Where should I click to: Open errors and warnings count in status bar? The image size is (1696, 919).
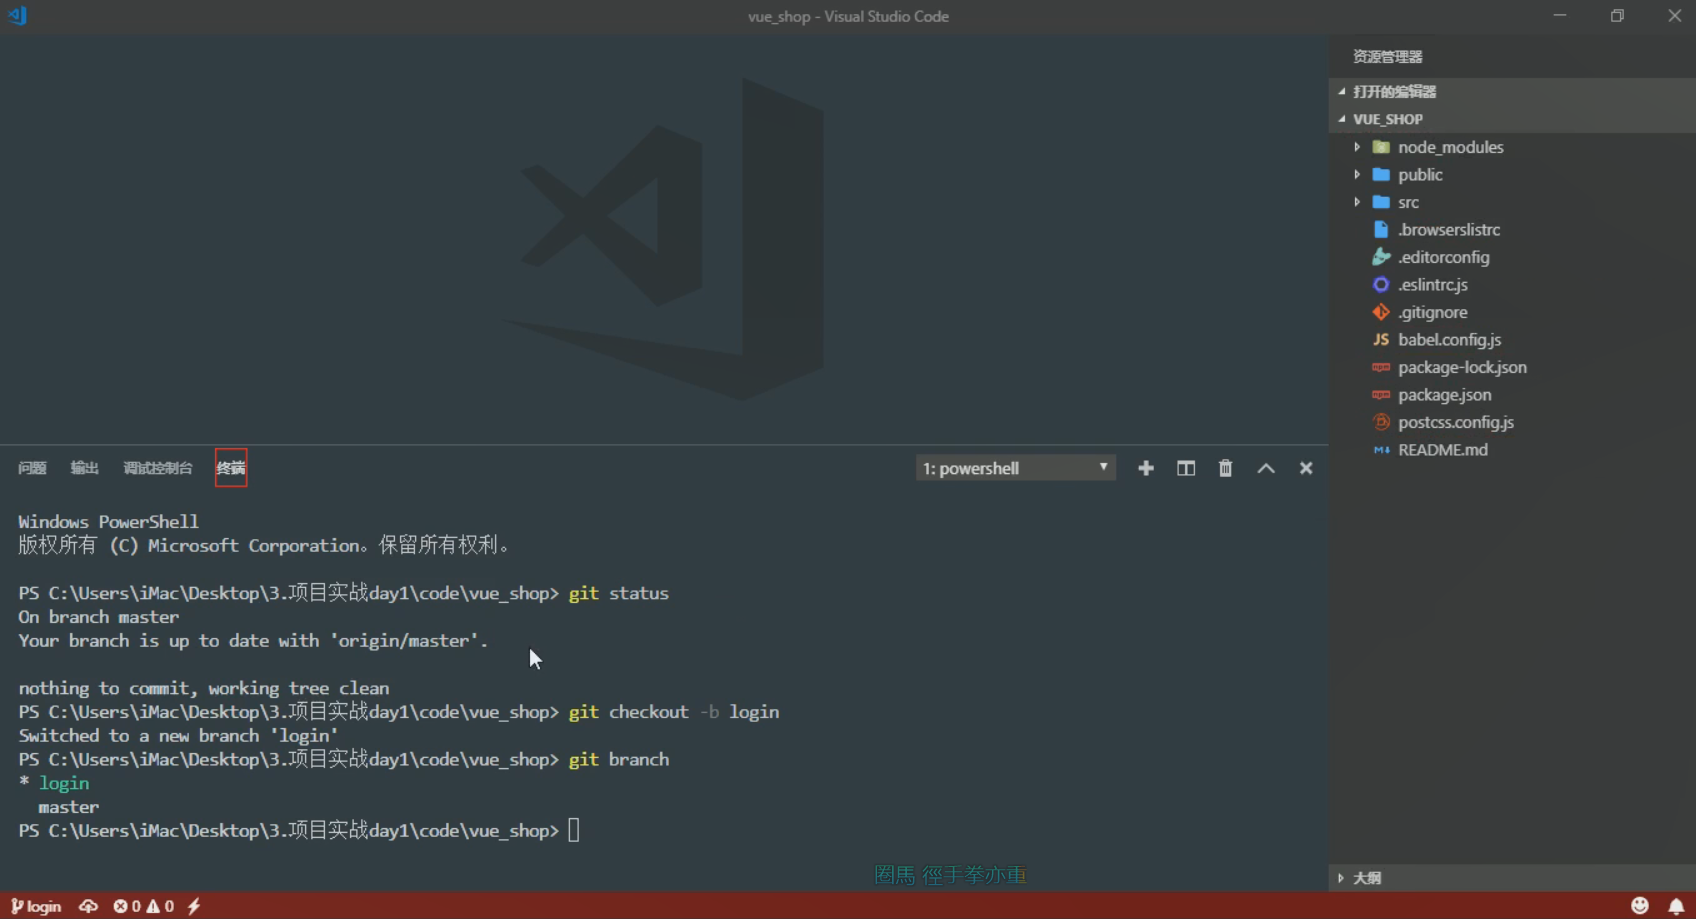coord(144,906)
